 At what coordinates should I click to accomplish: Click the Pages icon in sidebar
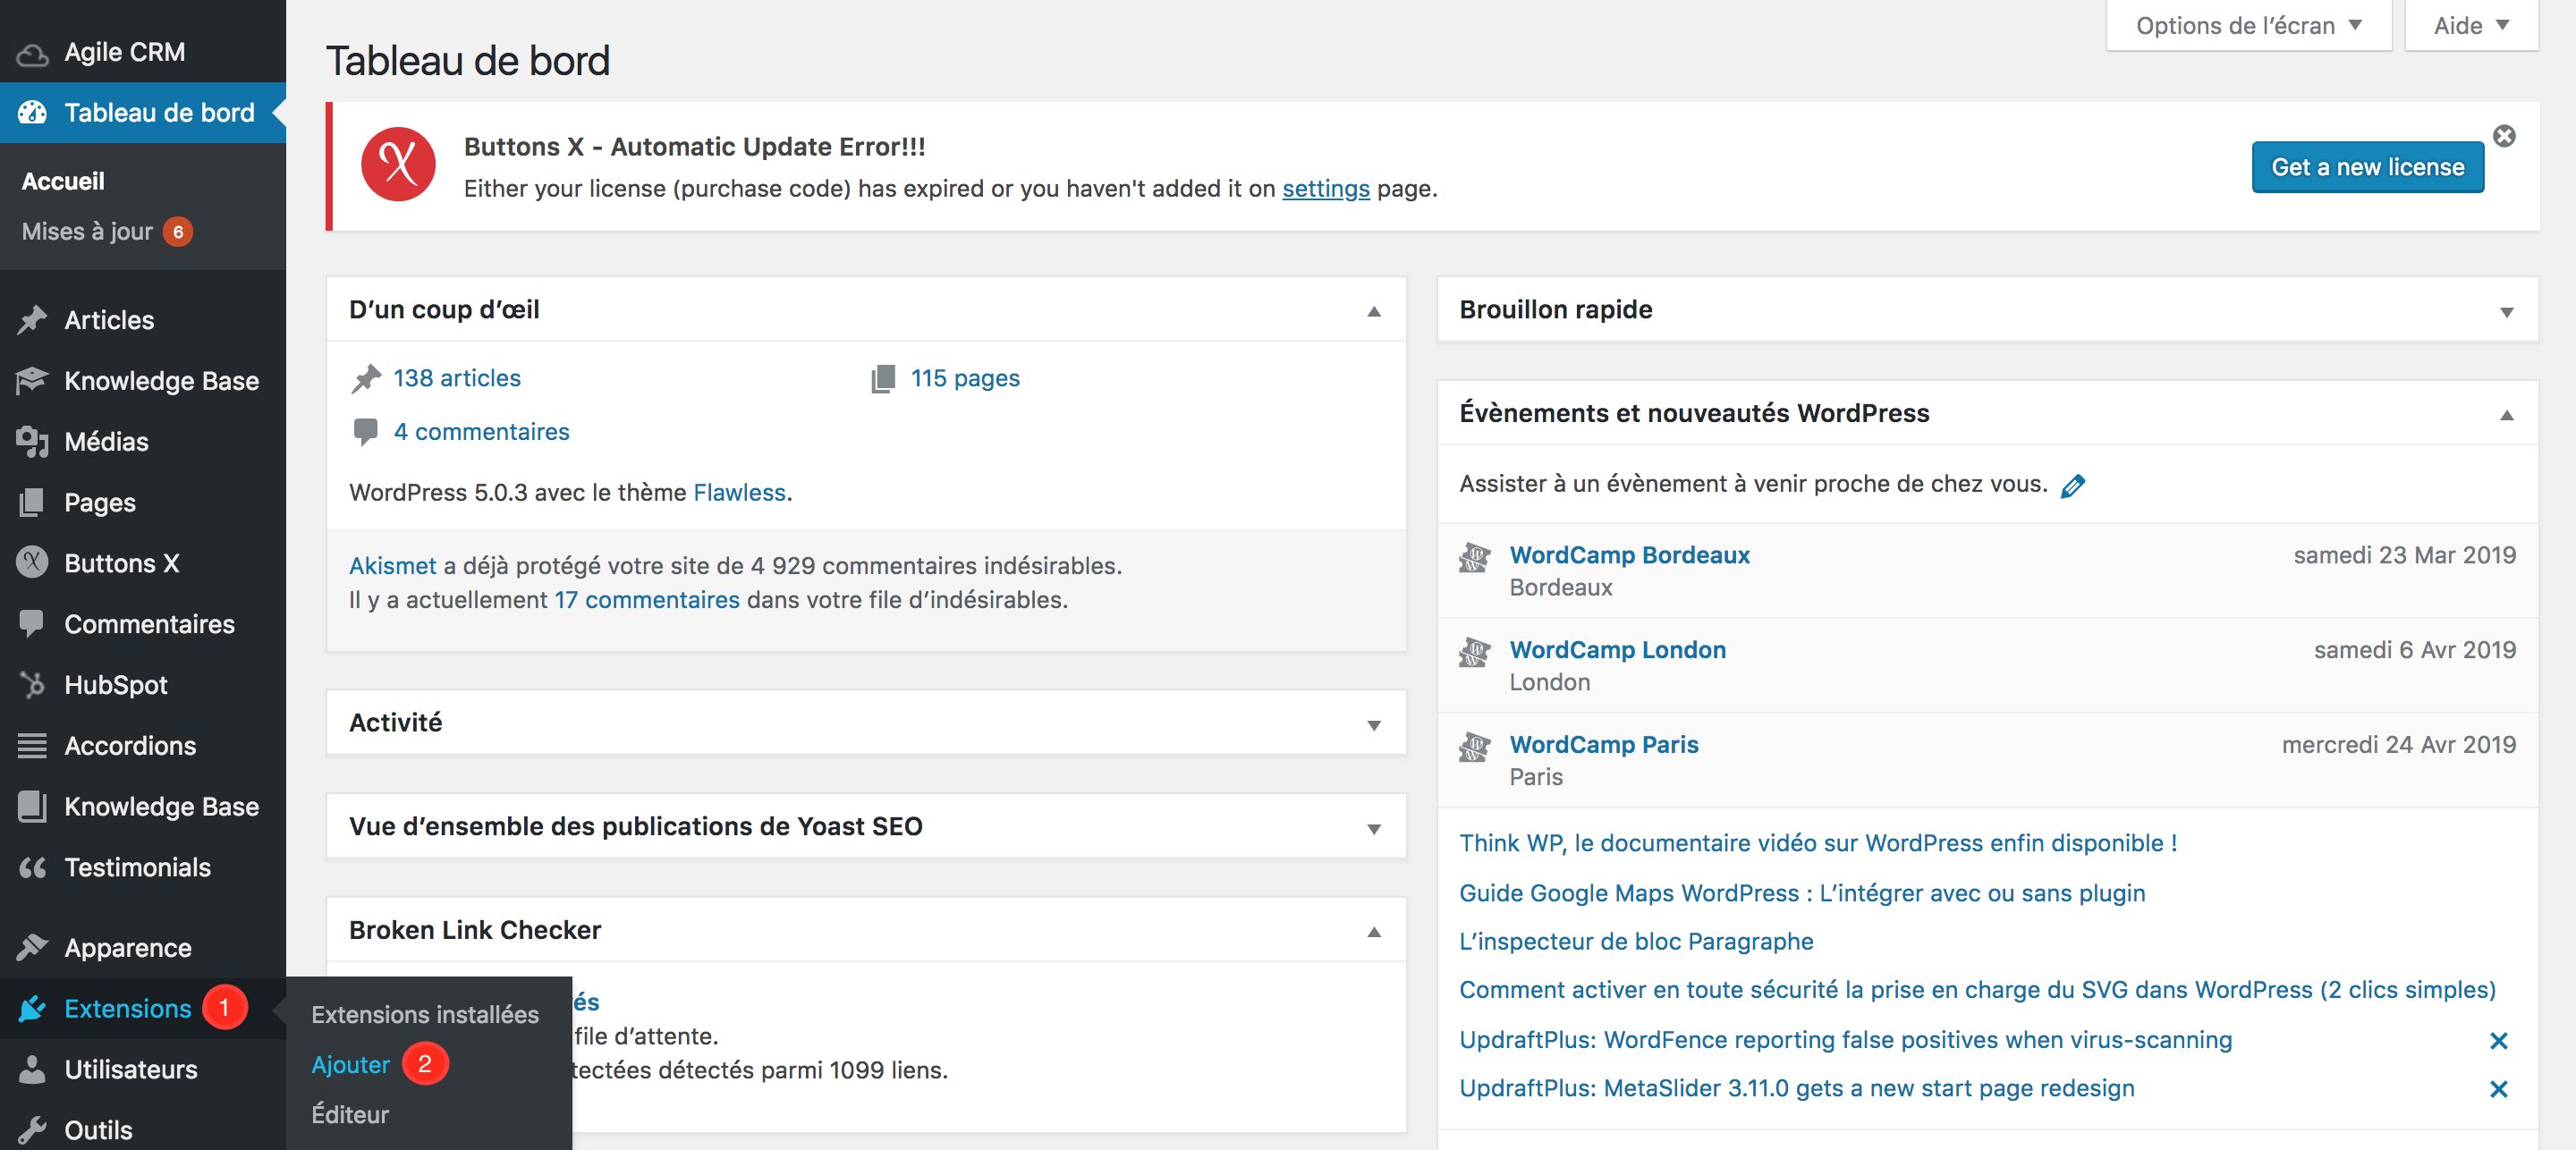tap(32, 502)
